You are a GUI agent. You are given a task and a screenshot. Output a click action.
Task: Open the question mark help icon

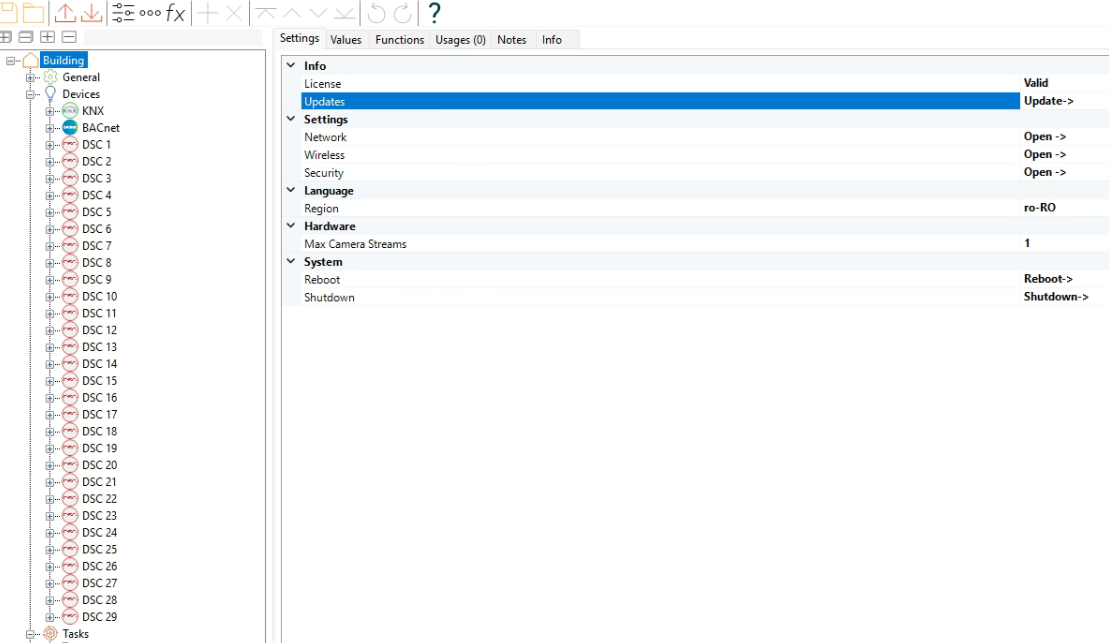435,12
